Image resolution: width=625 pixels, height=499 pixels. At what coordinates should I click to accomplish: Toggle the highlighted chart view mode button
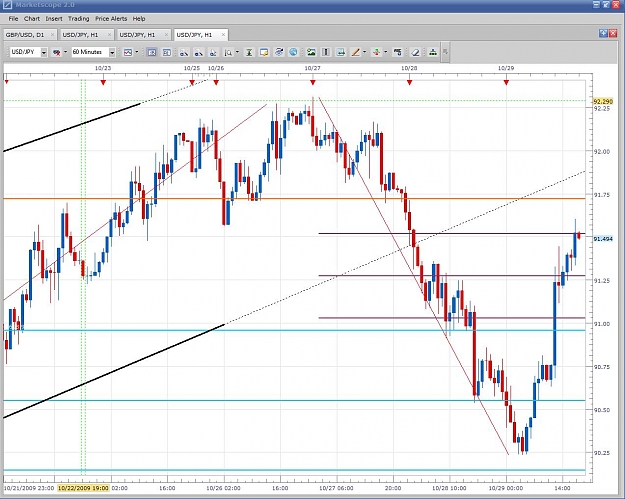[151, 52]
